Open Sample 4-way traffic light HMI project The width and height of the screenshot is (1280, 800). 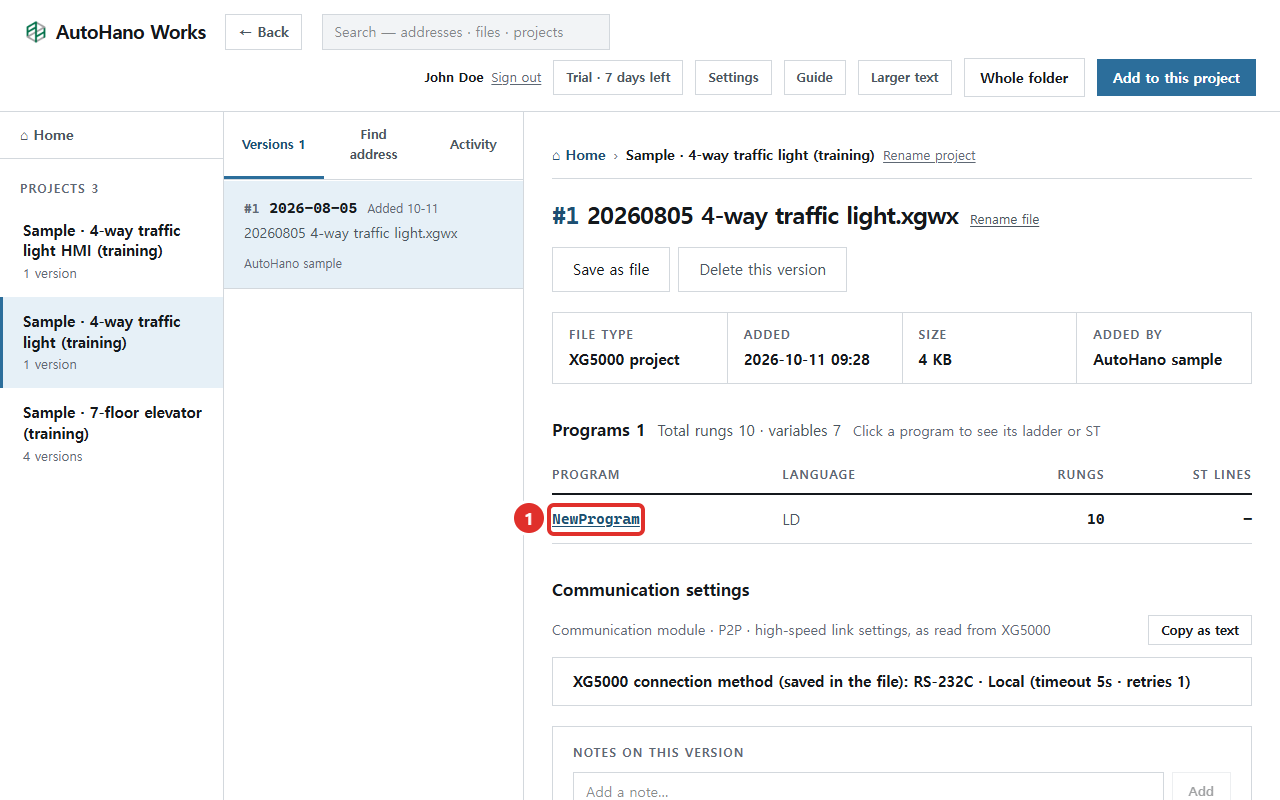click(111, 251)
